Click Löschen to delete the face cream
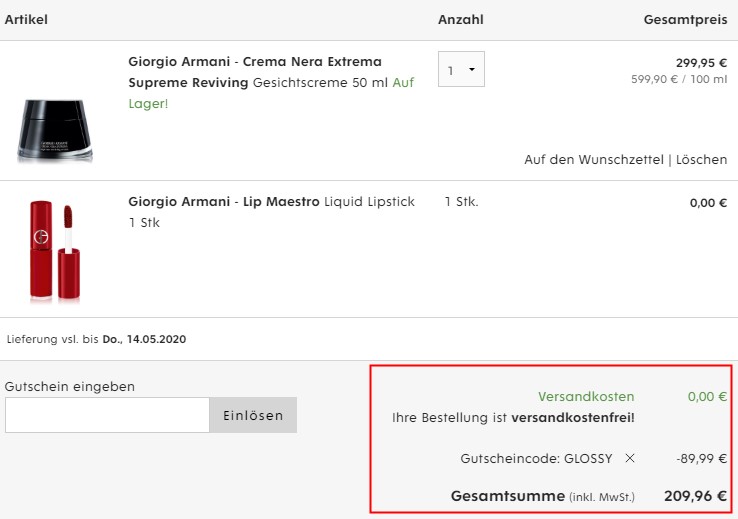Viewport: 738px width, 519px height. 701,160
